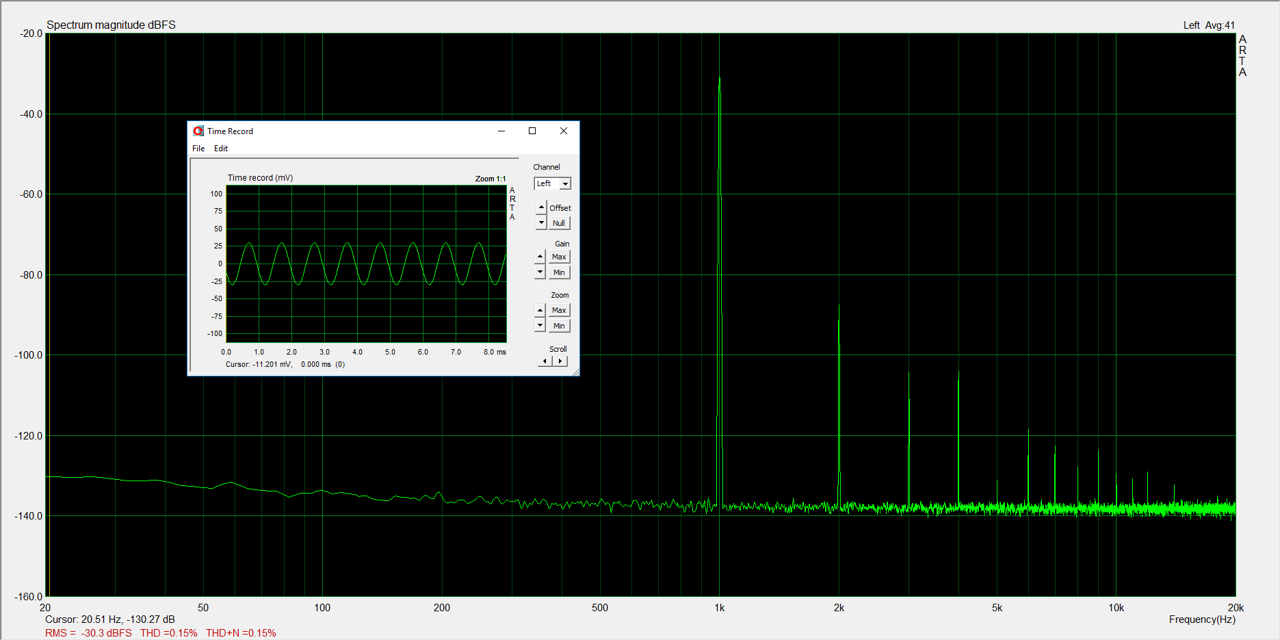Click the THD+N =0.15% readout

coord(241,633)
